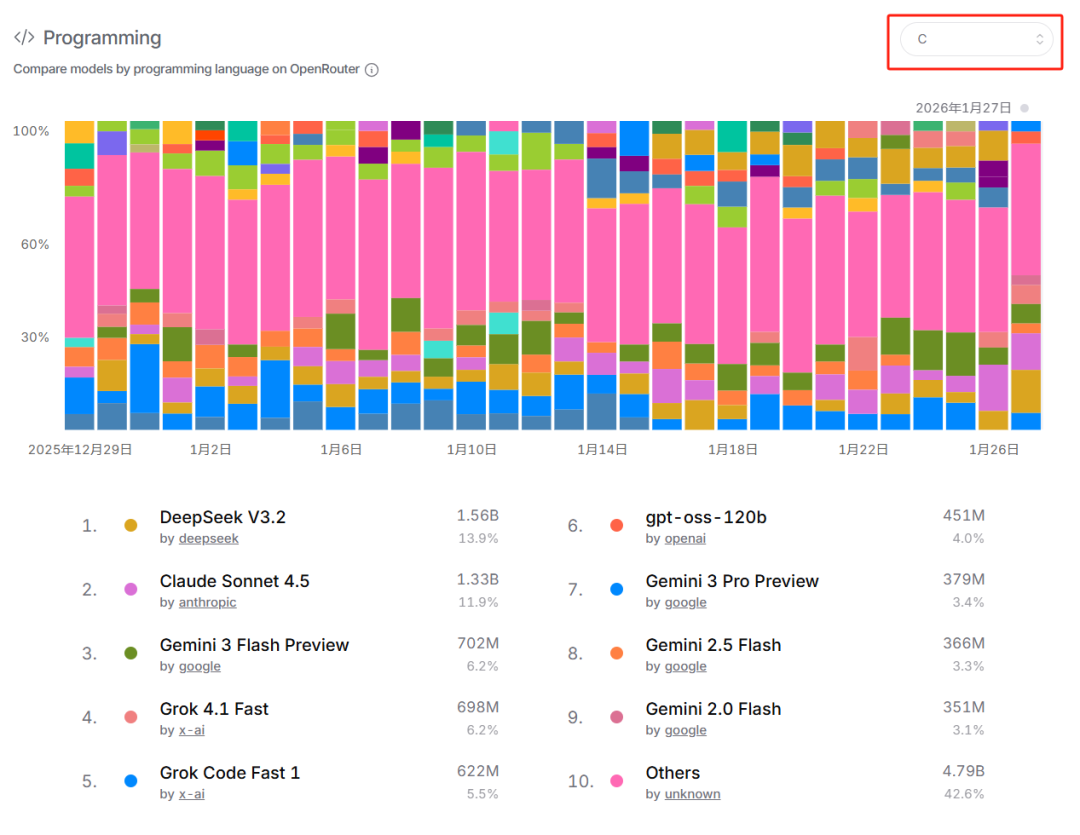
Task: Open the unknown link under Others
Action: (x=692, y=794)
